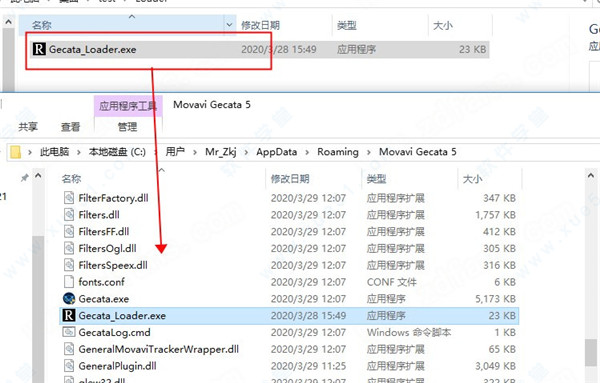Expand chevron after 用户 in address bar
The image size is (600, 383).
pos(195,152)
